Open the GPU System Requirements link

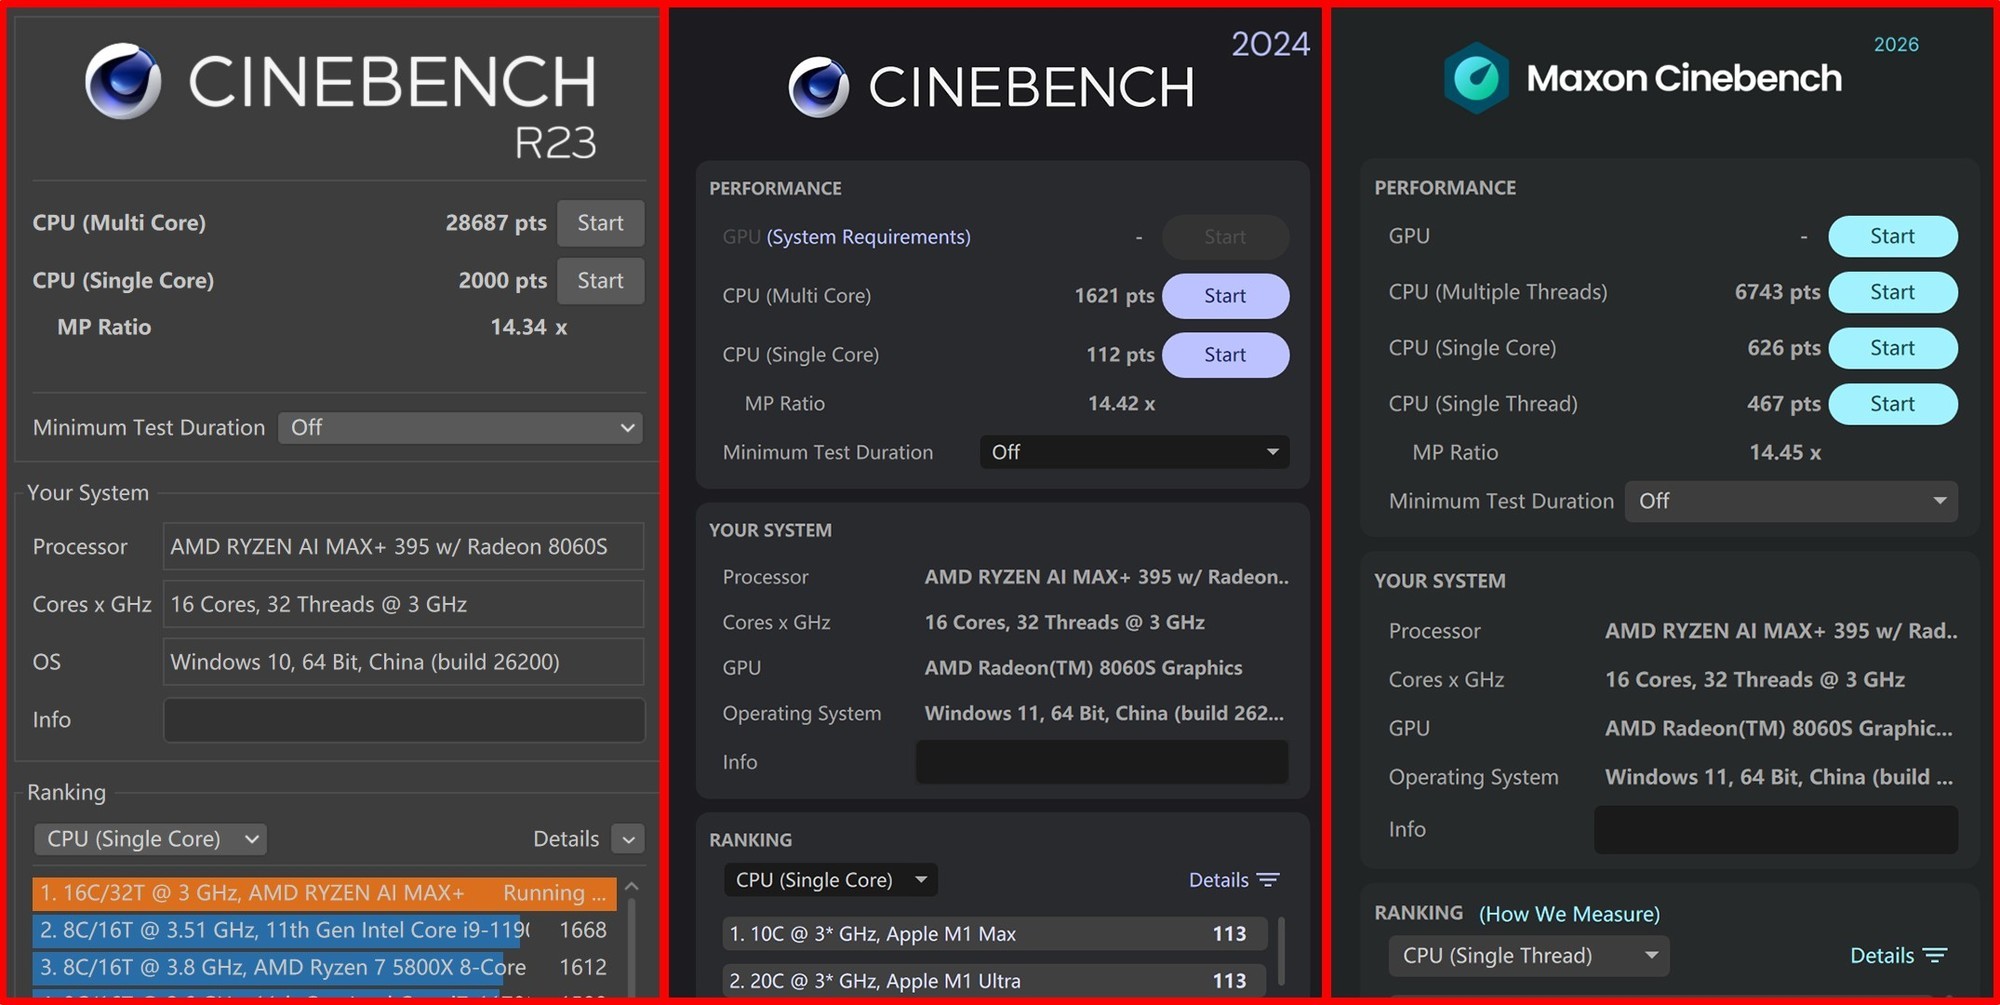[x=868, y=237]
